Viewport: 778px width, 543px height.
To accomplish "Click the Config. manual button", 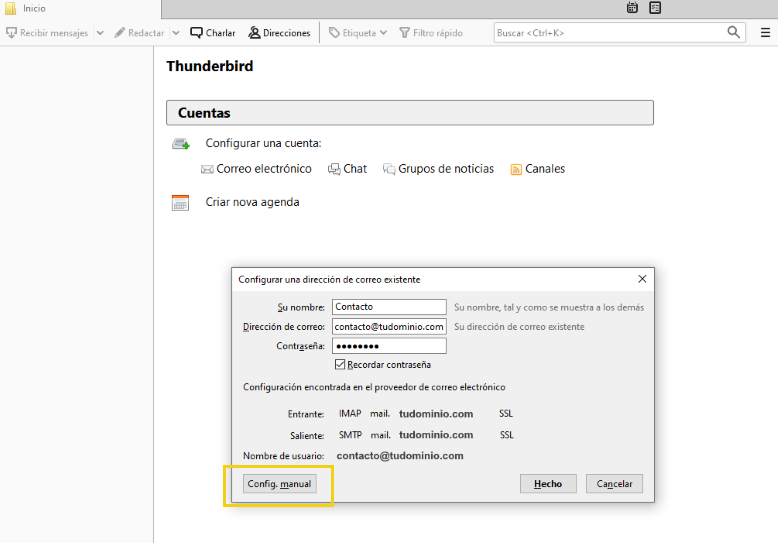I will 279,484.
